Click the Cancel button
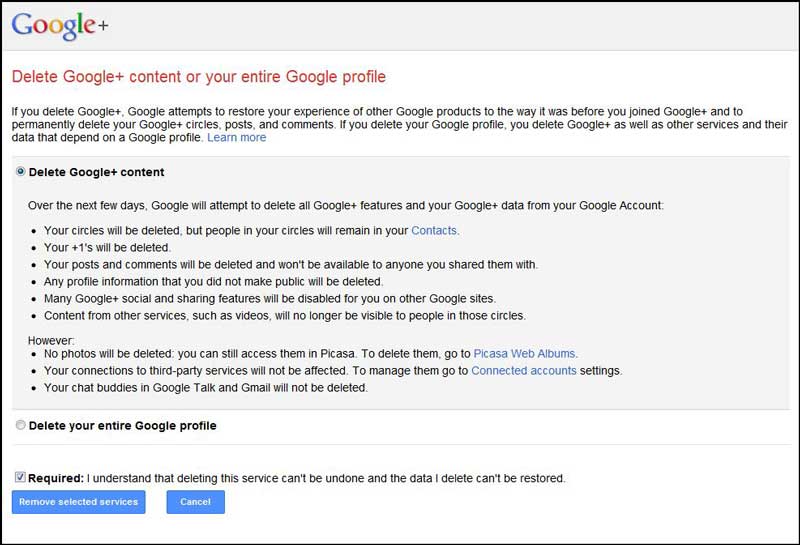This screenshot has height=545, width=800. click(x=195, y=502)
